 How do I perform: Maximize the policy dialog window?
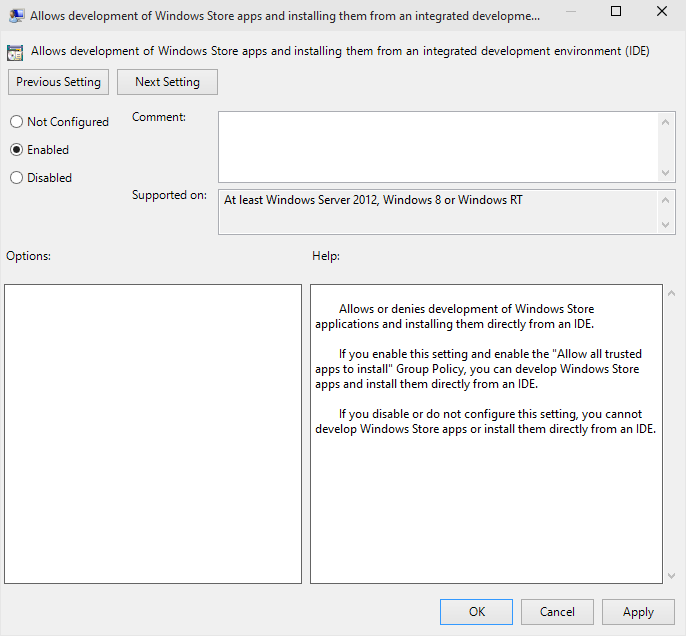pyautogui.click(x=616, y=11)
